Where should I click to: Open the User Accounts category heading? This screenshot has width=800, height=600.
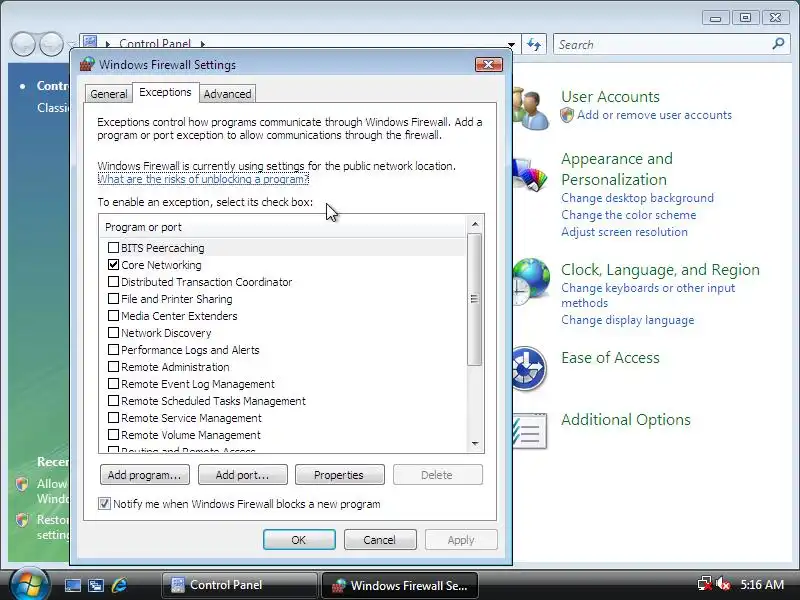click(x=610, y=96)
